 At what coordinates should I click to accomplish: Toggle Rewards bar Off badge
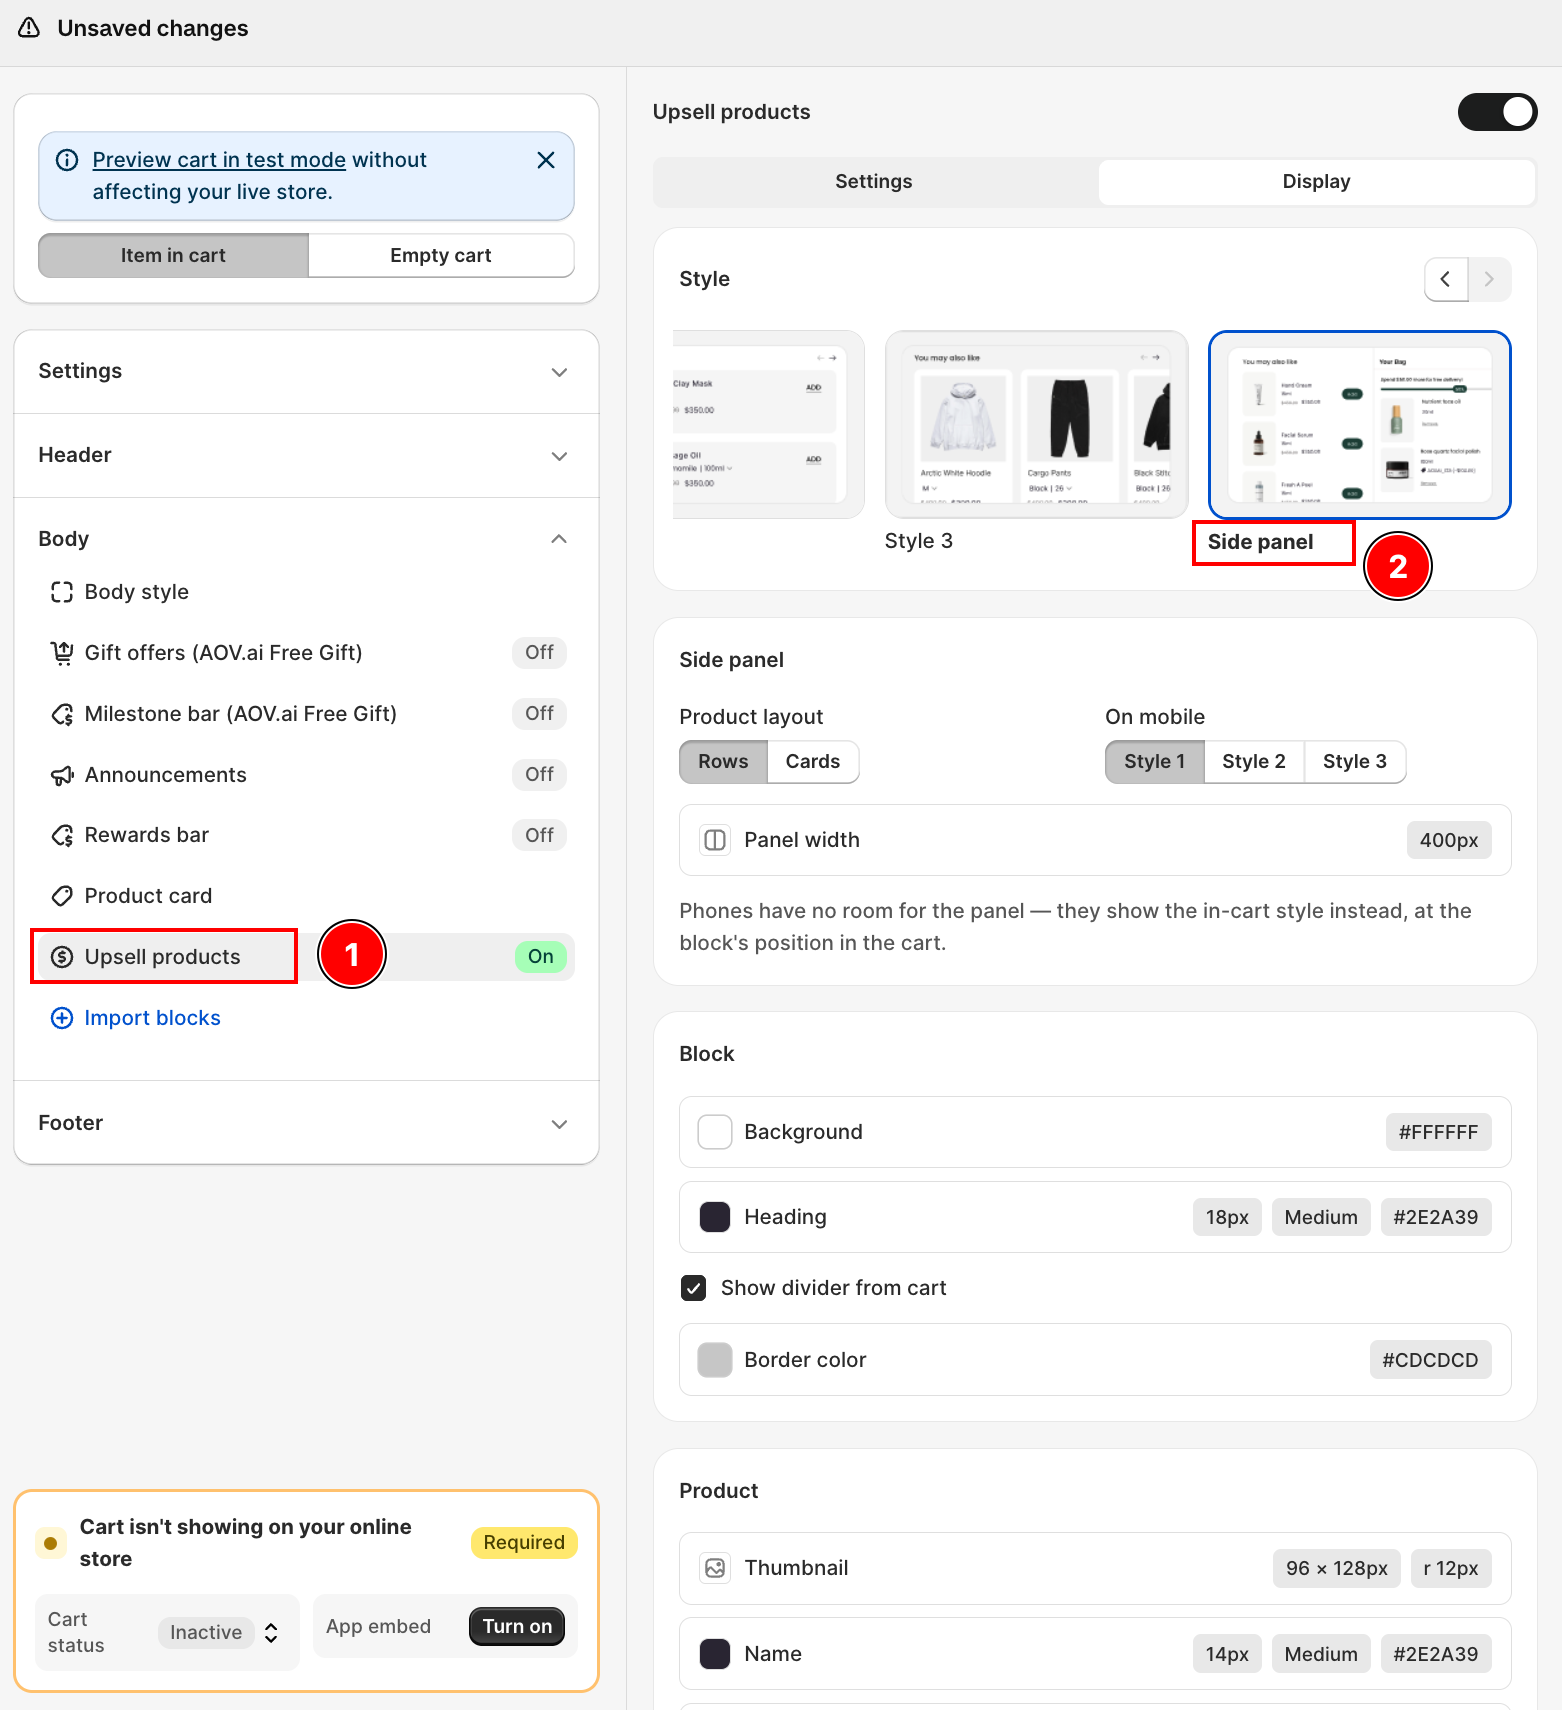539,835
